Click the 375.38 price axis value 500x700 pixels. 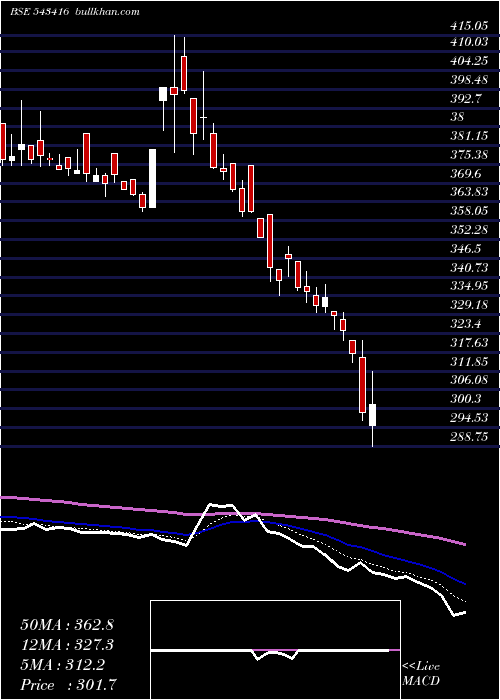coord(469,154)
